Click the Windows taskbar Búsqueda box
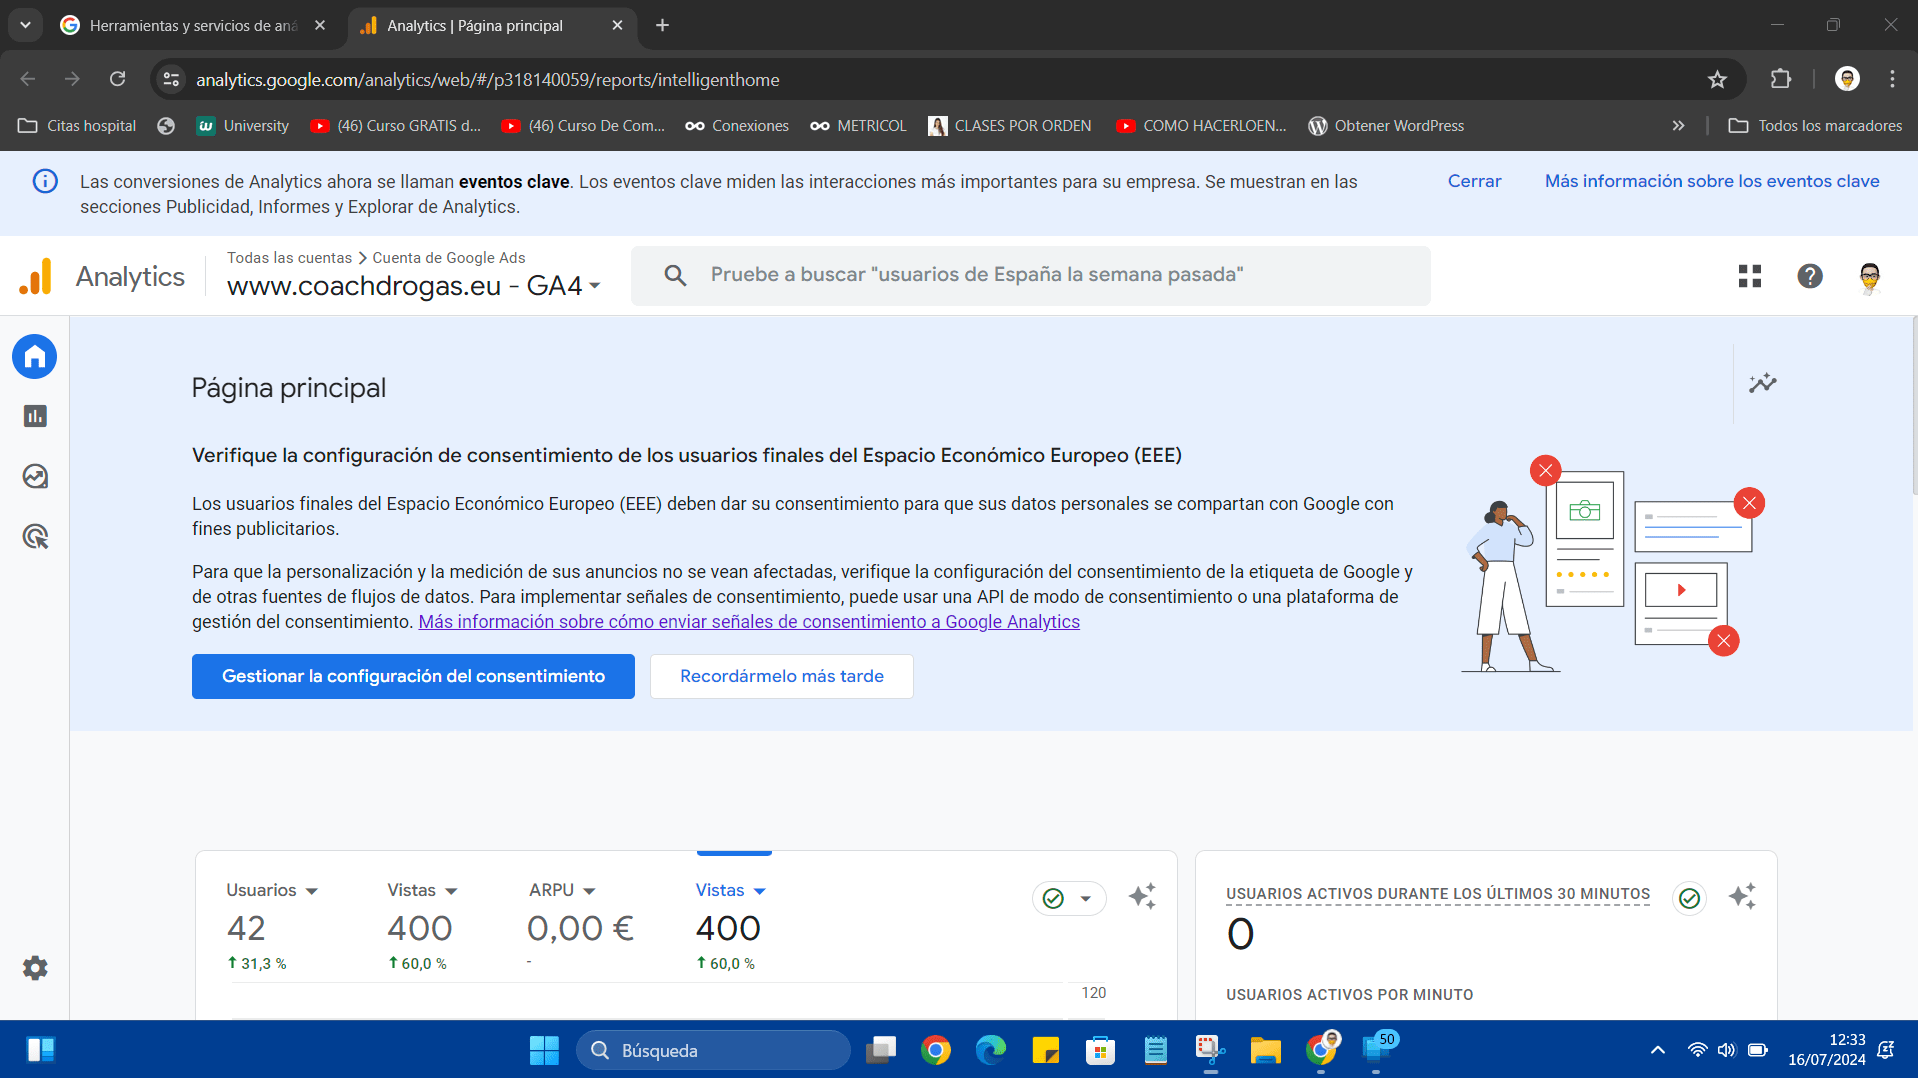Viewport: 1918px width, 1078px height. [713, 1050]
